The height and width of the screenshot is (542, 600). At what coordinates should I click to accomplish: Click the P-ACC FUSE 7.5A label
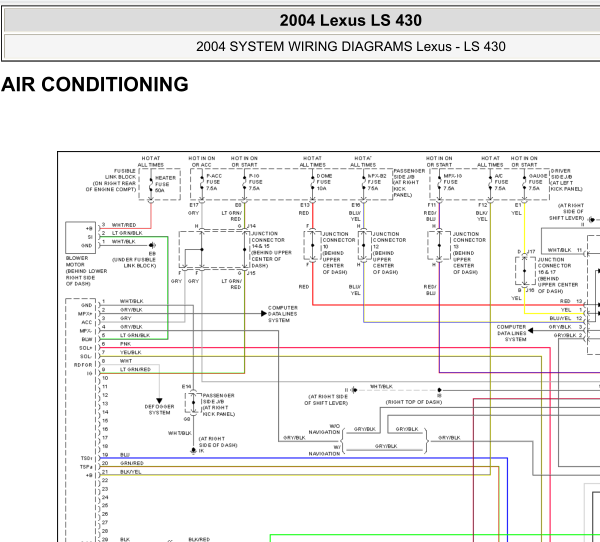coord(214,182)
